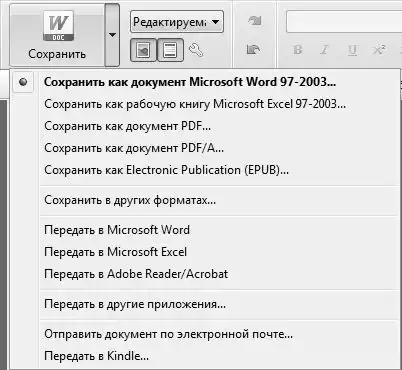Select the Microsoft Word 97-2003 radio bullet
This screenshot has width=402, height=370.
[23, 82]
